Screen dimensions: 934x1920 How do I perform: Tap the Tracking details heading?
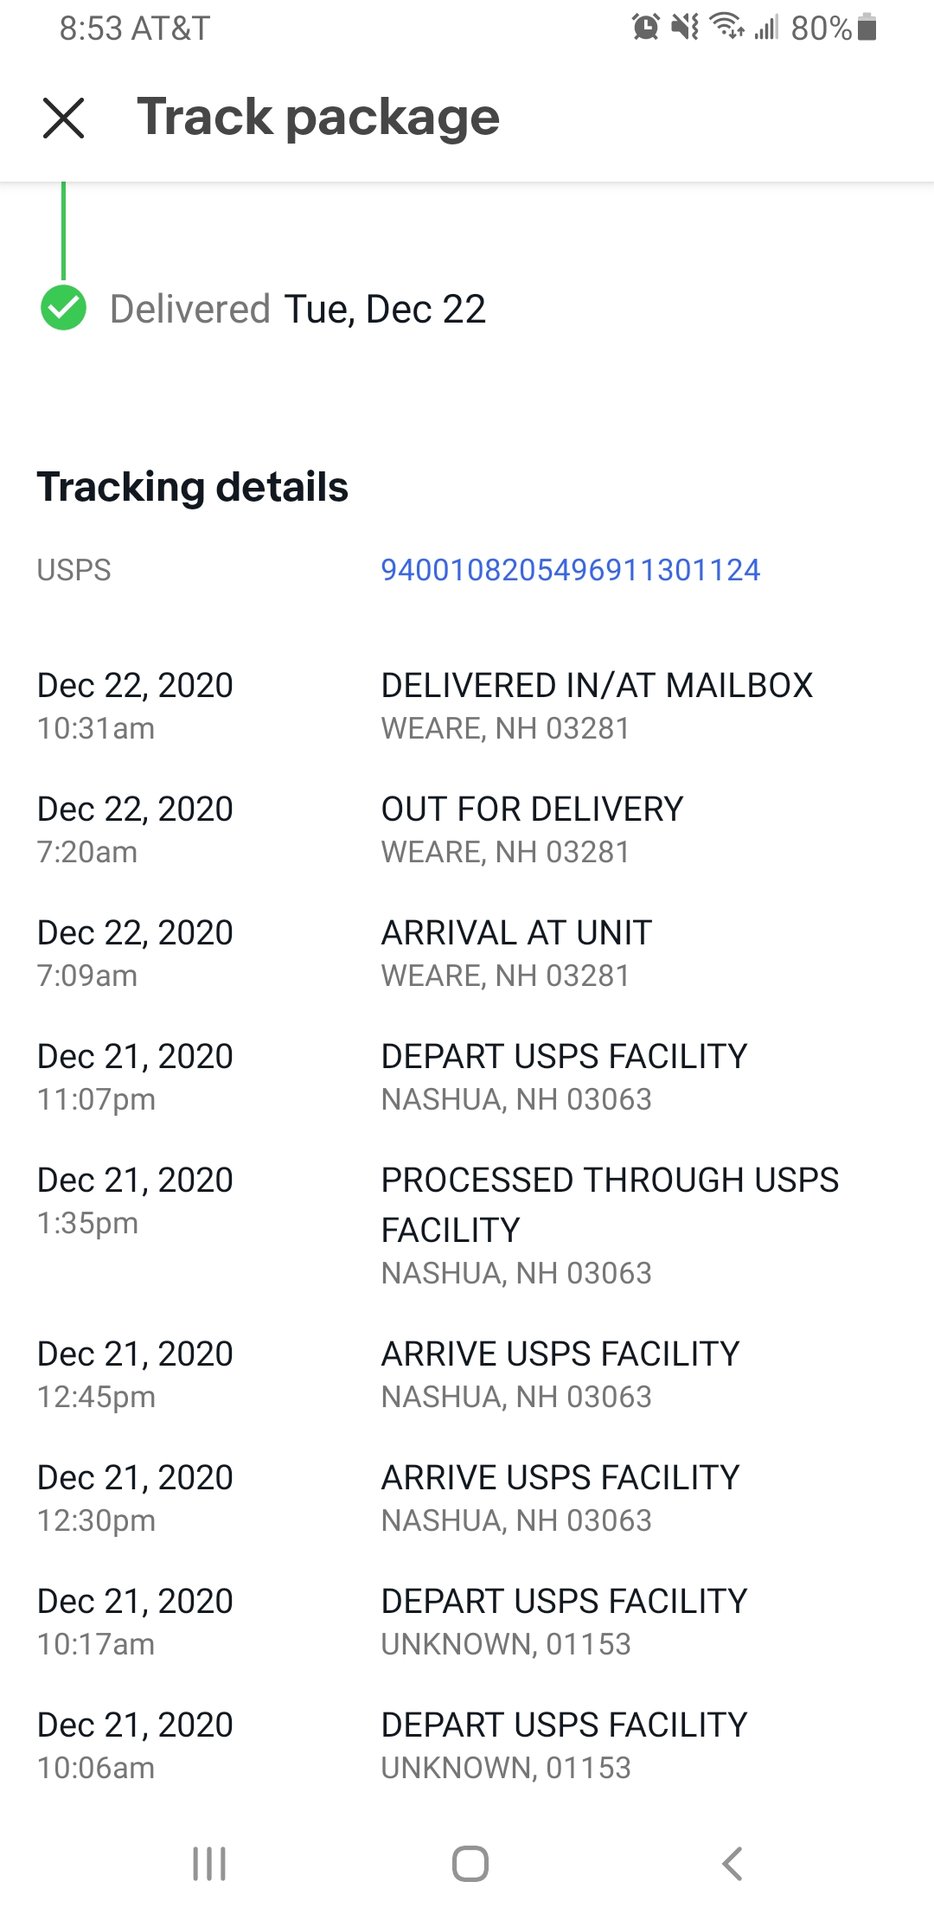(193, 487)
